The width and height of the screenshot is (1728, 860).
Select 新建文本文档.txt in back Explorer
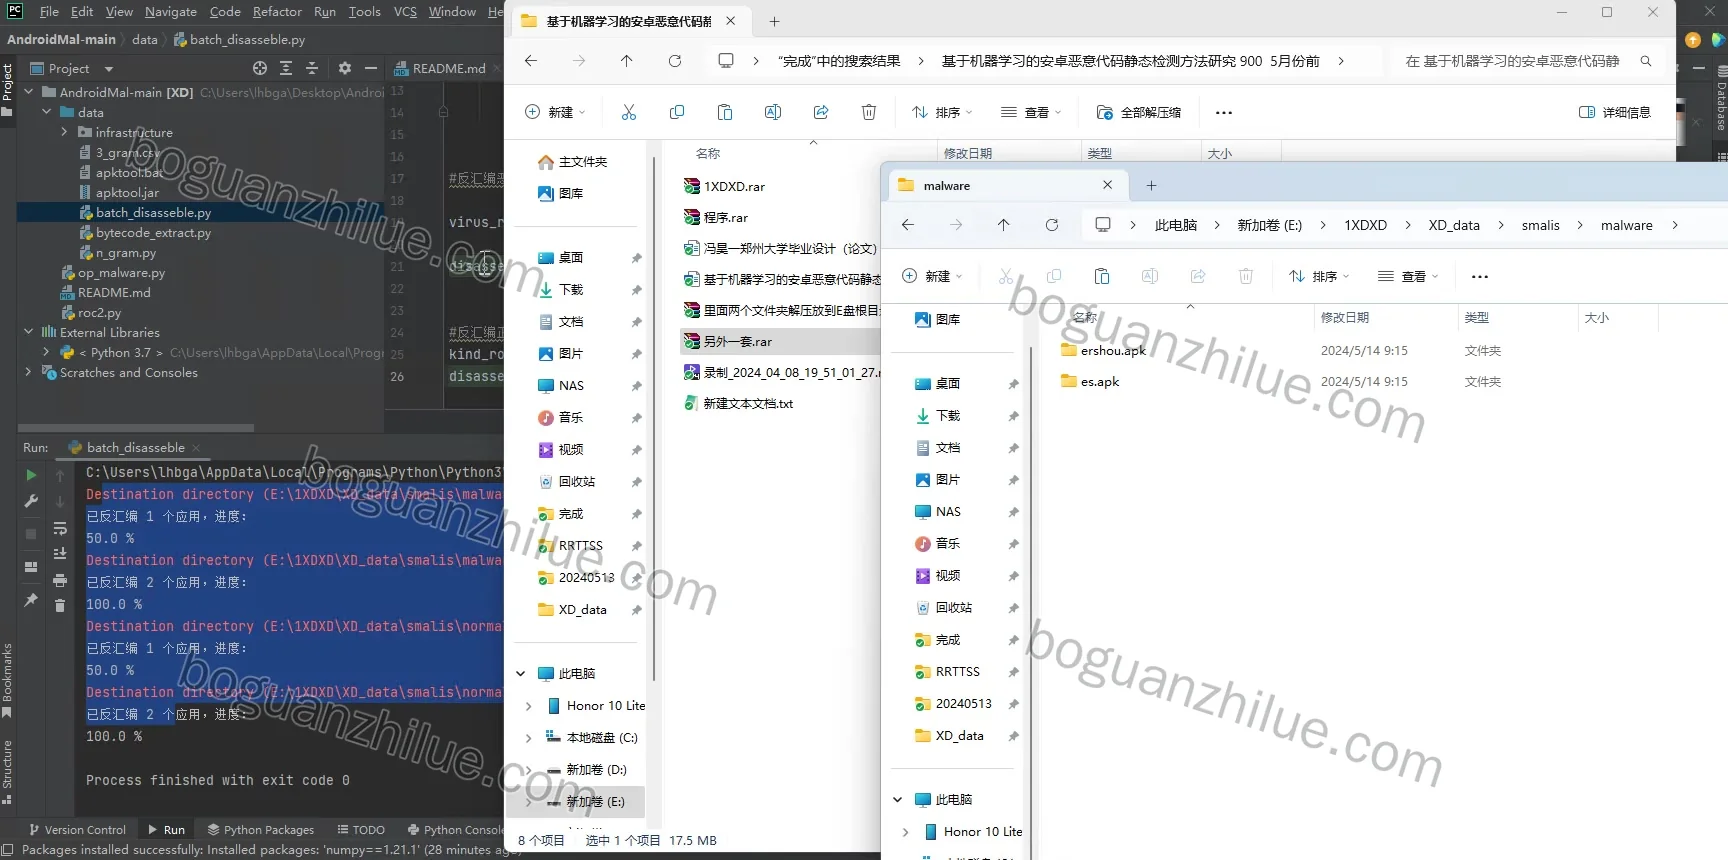coord(737,403)
